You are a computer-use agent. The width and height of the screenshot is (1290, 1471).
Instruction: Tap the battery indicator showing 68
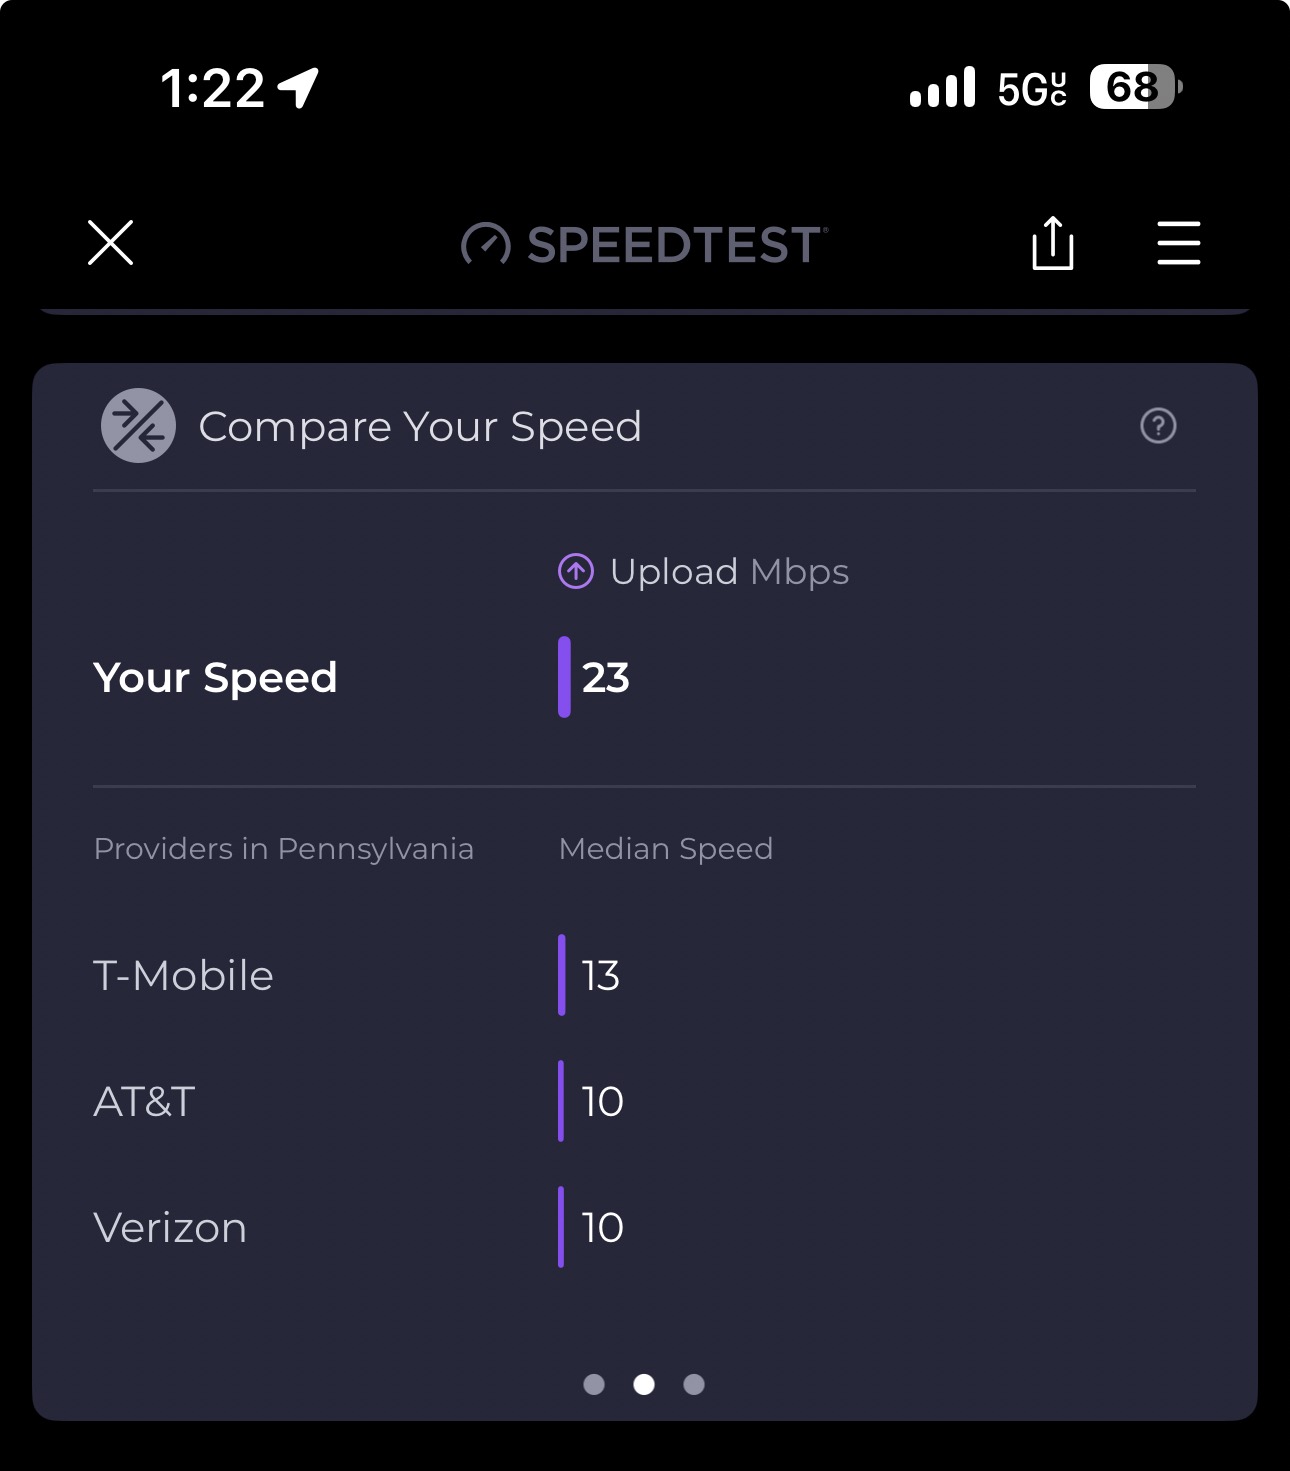click(1136, 87)
